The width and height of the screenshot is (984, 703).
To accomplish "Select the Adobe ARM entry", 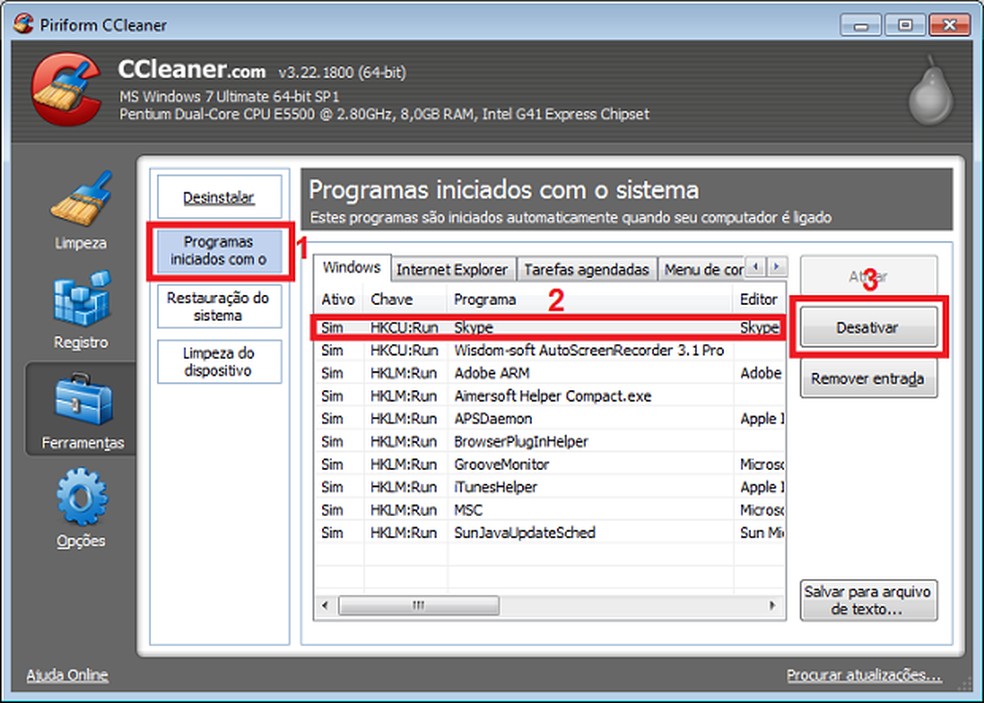I will 550,373.
